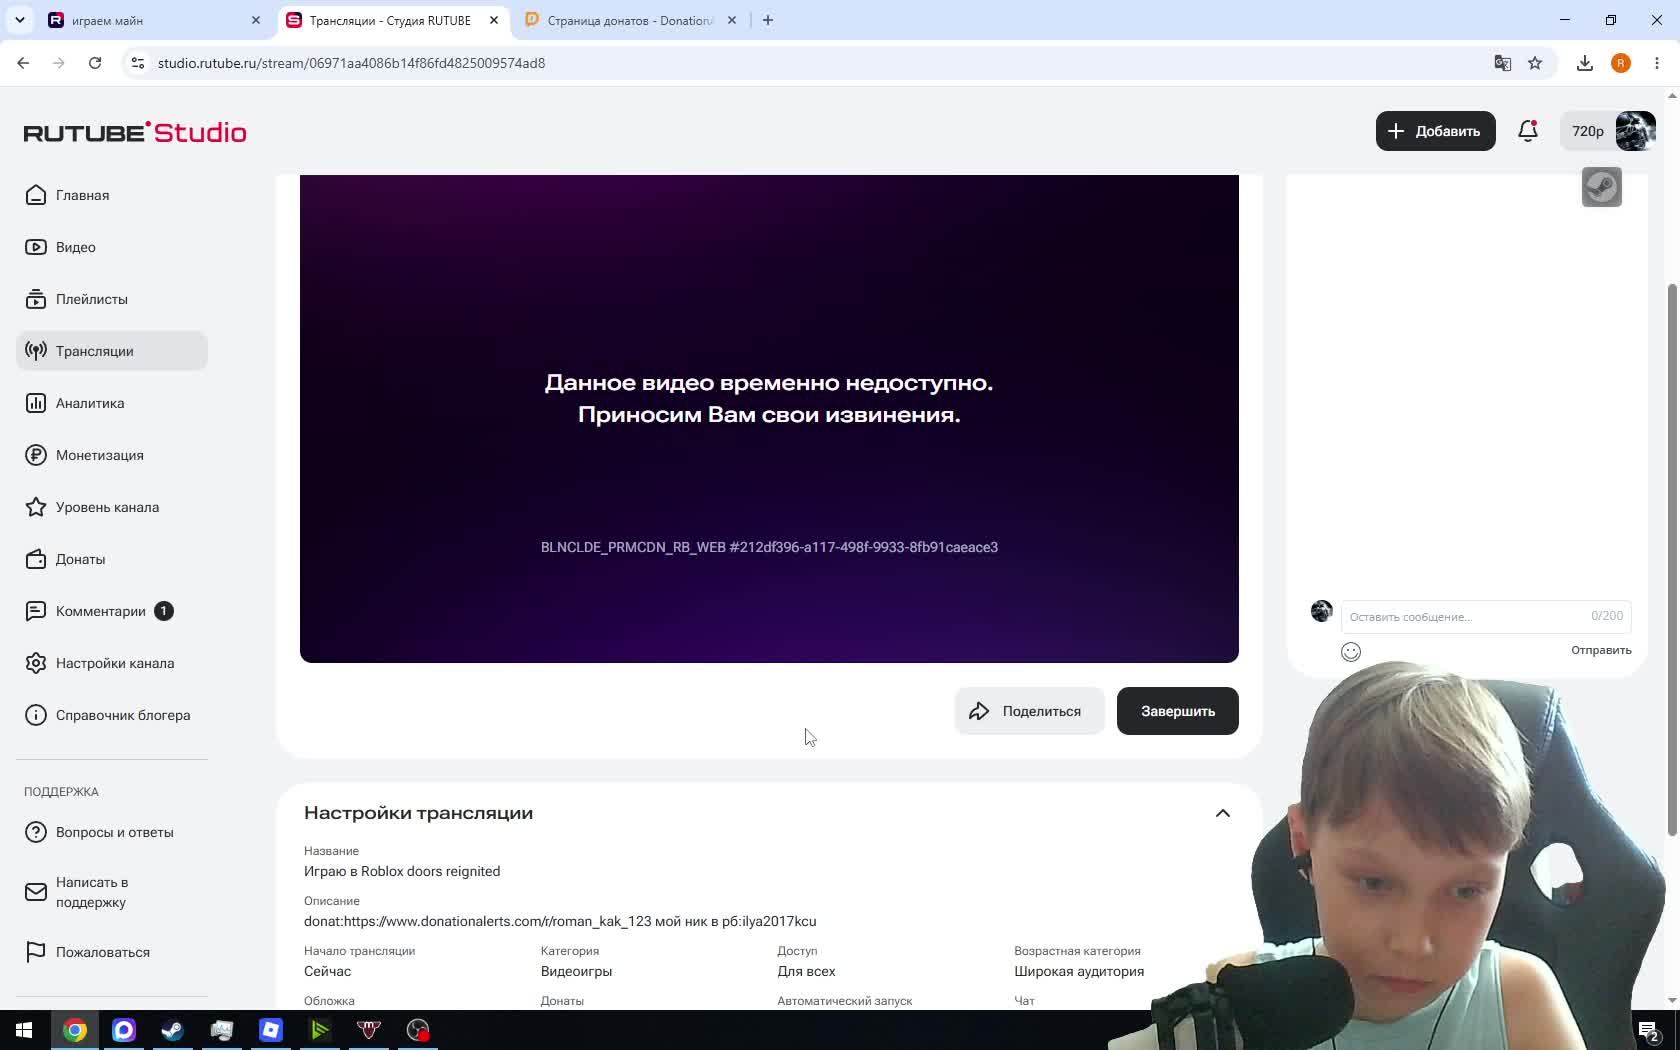This screenshot has width=1680, height=1050.
Task: Click the chat message input field
Action: pyautogui.click(x=1486, y=616)
